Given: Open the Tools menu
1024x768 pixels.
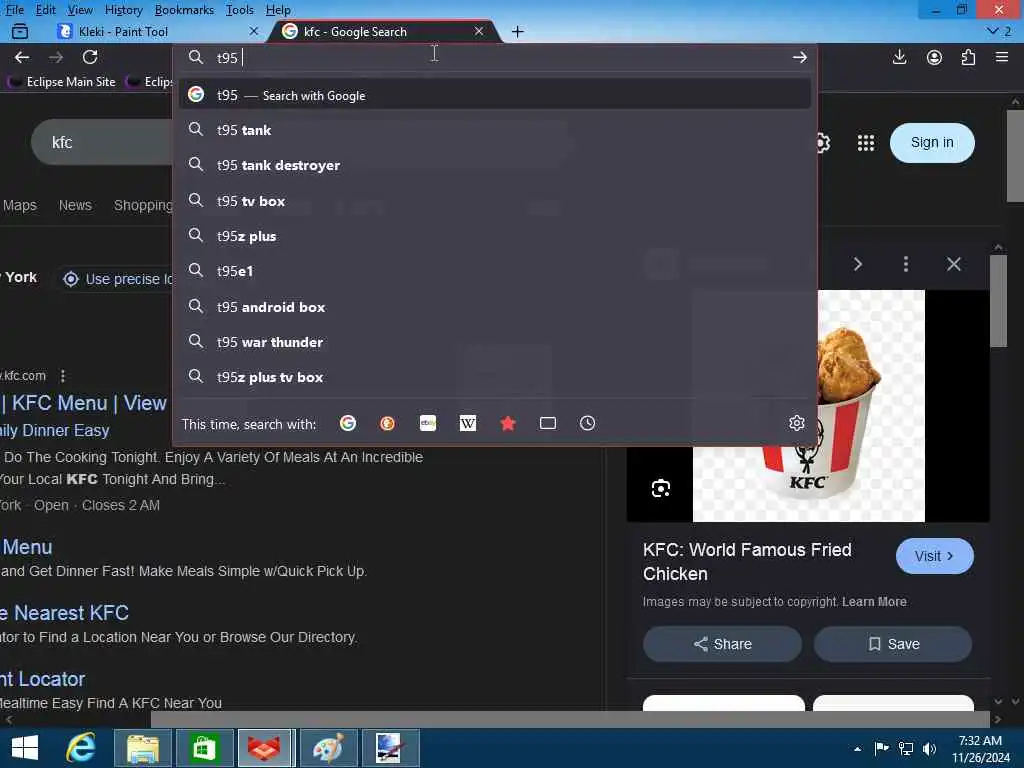Looking at the screenshot, I should click(240, 10).
